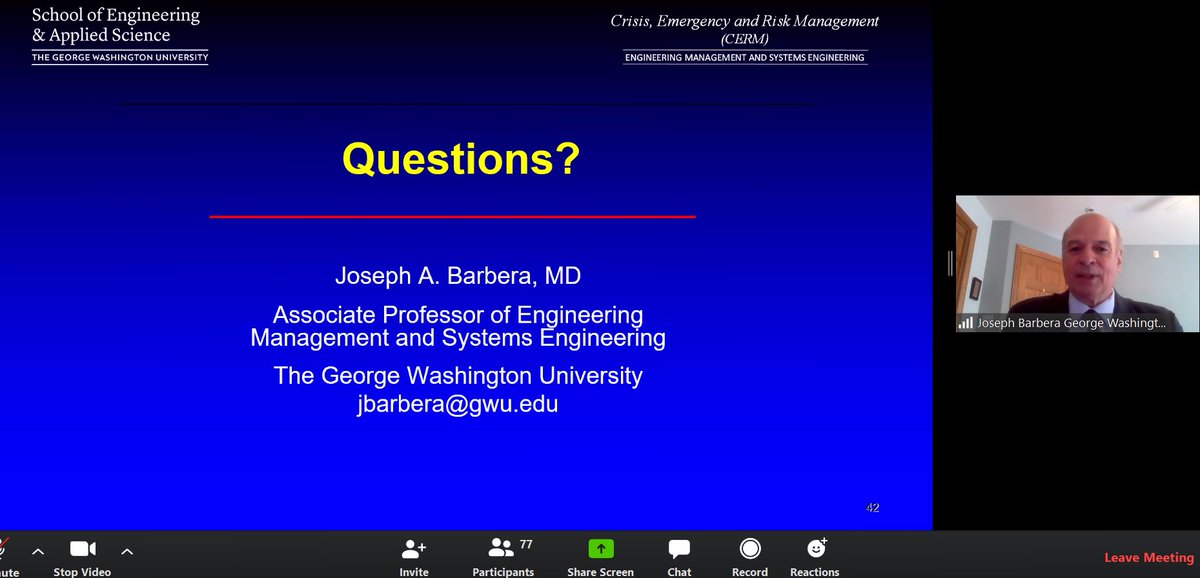The image size is (1200, 578).
Task: Click Joseph A. Barbera, MD text
Action: click(x=458, y=277)
